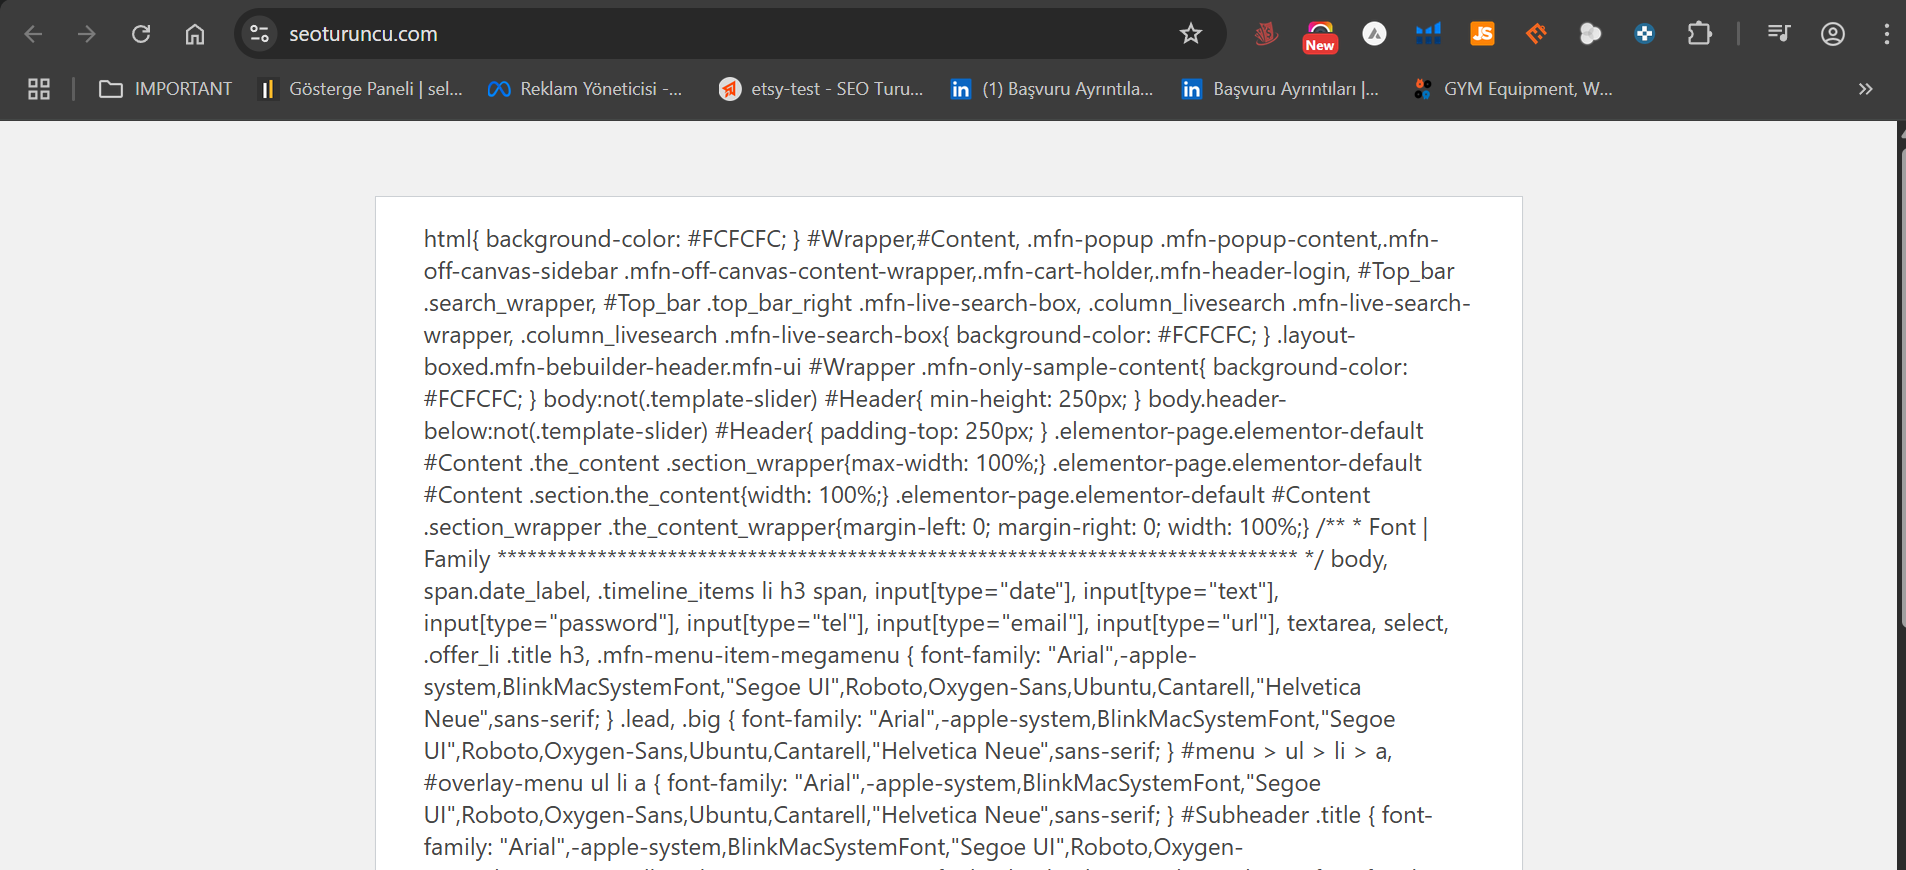
Task: Open the blue bar chart extension
Action: 1429,34
